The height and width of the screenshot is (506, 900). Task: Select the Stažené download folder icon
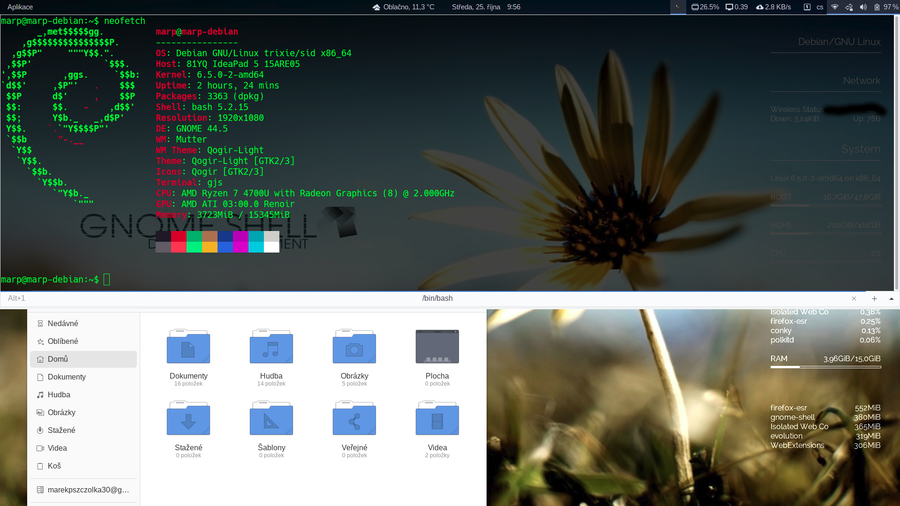click(x=188, y=418)
